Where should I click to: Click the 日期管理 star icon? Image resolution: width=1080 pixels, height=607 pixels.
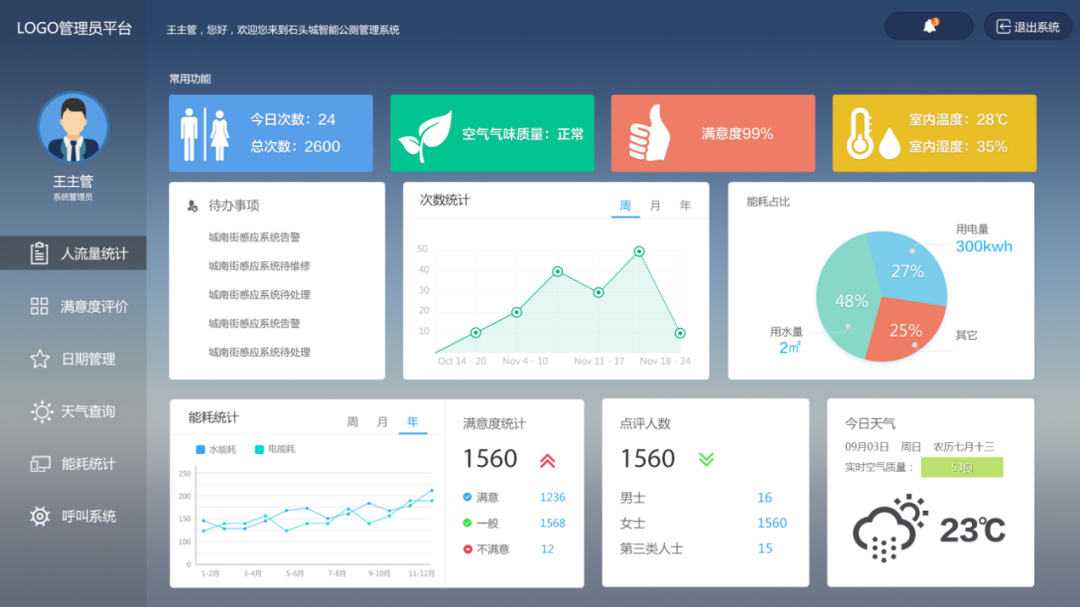[x=40, y=359]
